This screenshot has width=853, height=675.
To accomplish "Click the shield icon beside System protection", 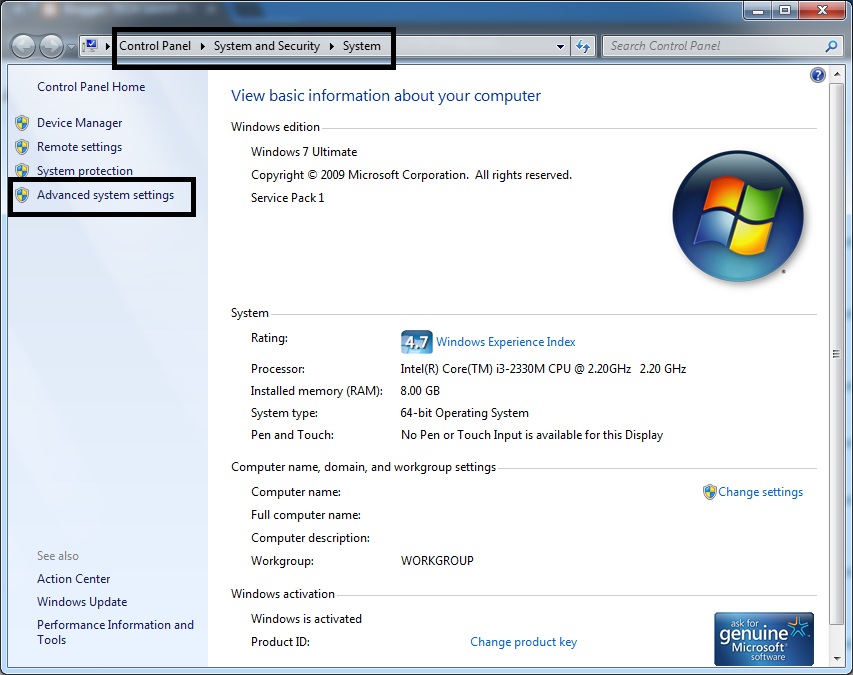I will (x=22, y=171).
